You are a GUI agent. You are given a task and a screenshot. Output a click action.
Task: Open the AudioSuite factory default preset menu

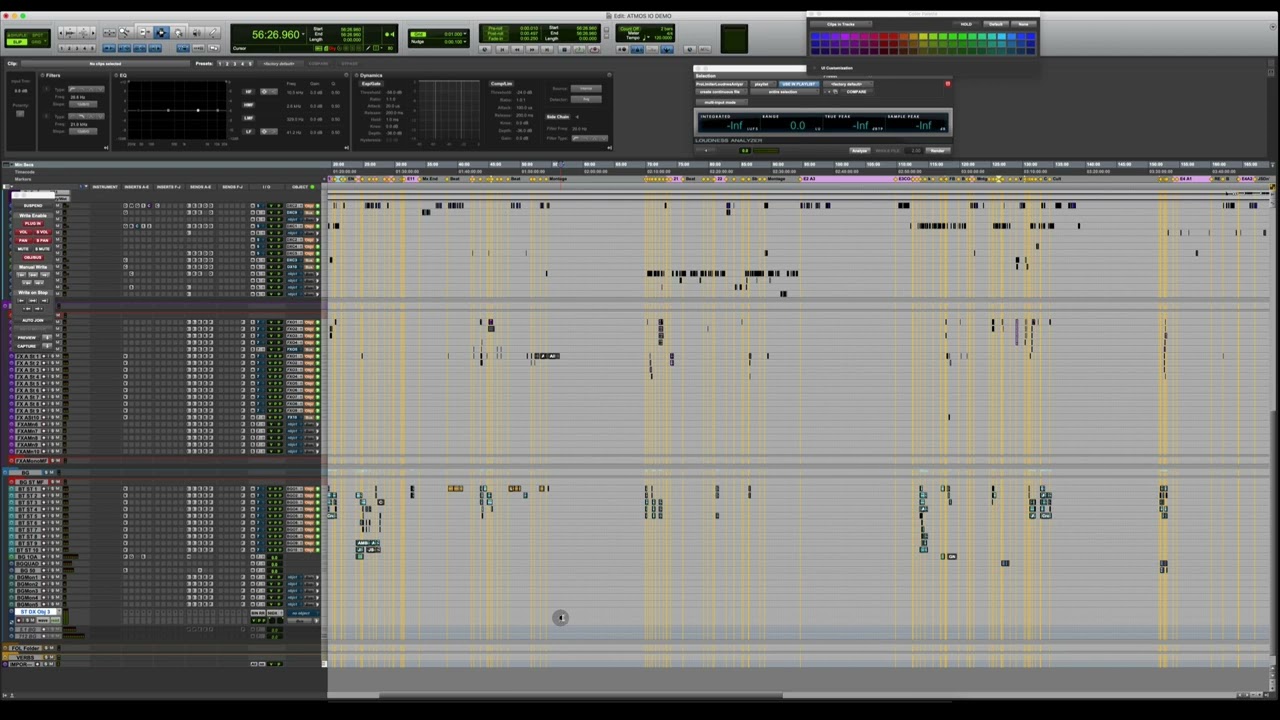pyautogui.click(x=848, y=84)
